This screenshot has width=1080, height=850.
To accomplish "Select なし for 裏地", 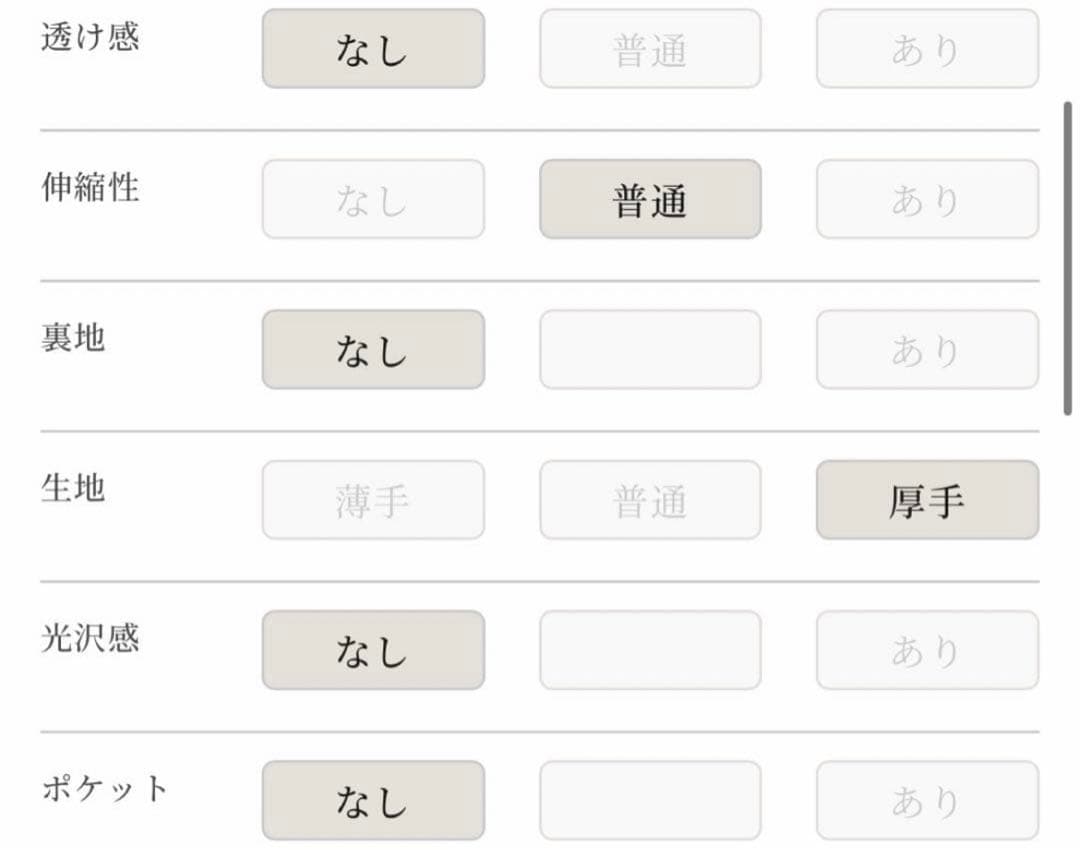I will (x=373, y=349).
